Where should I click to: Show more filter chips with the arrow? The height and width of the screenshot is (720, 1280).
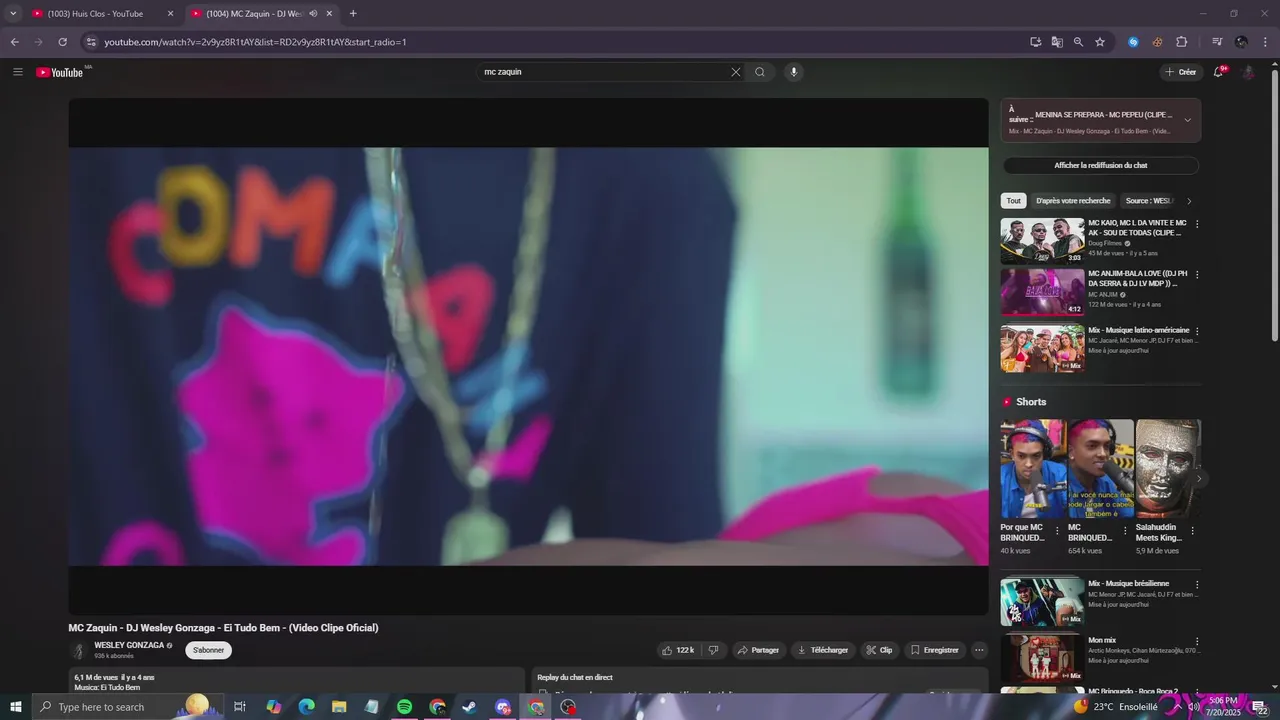click(1189, 201)
